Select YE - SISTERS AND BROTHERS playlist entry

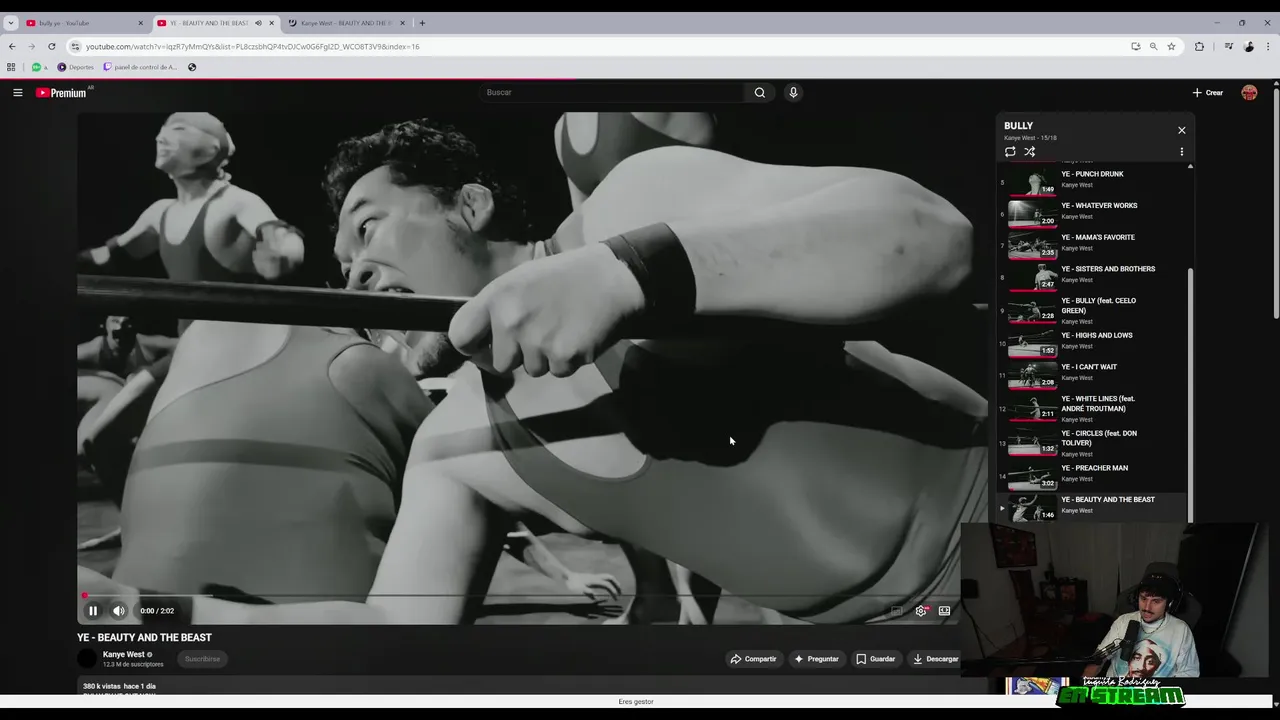point(1092,276)
